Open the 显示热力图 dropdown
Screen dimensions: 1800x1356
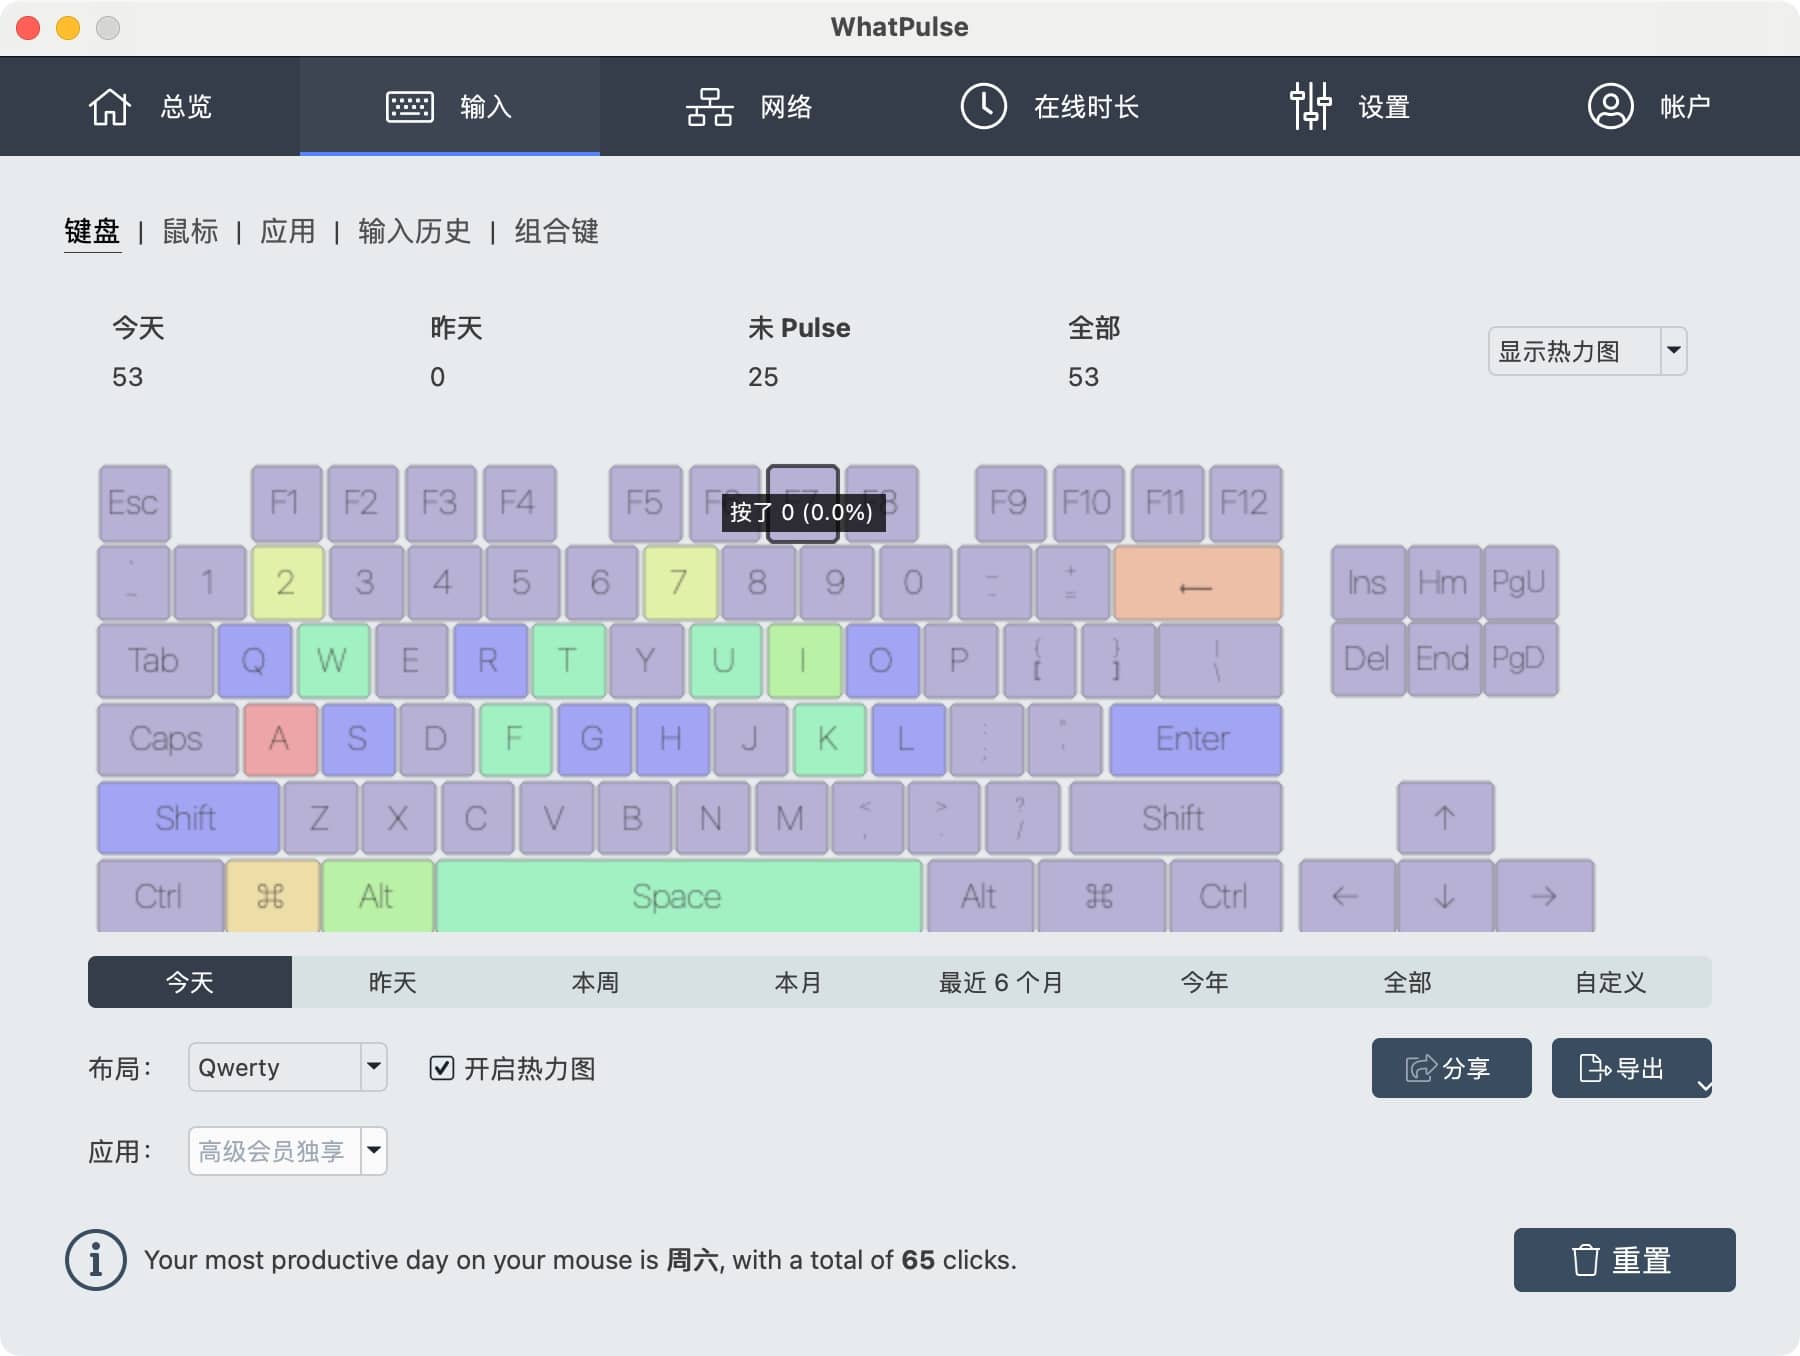[1587, 351]
